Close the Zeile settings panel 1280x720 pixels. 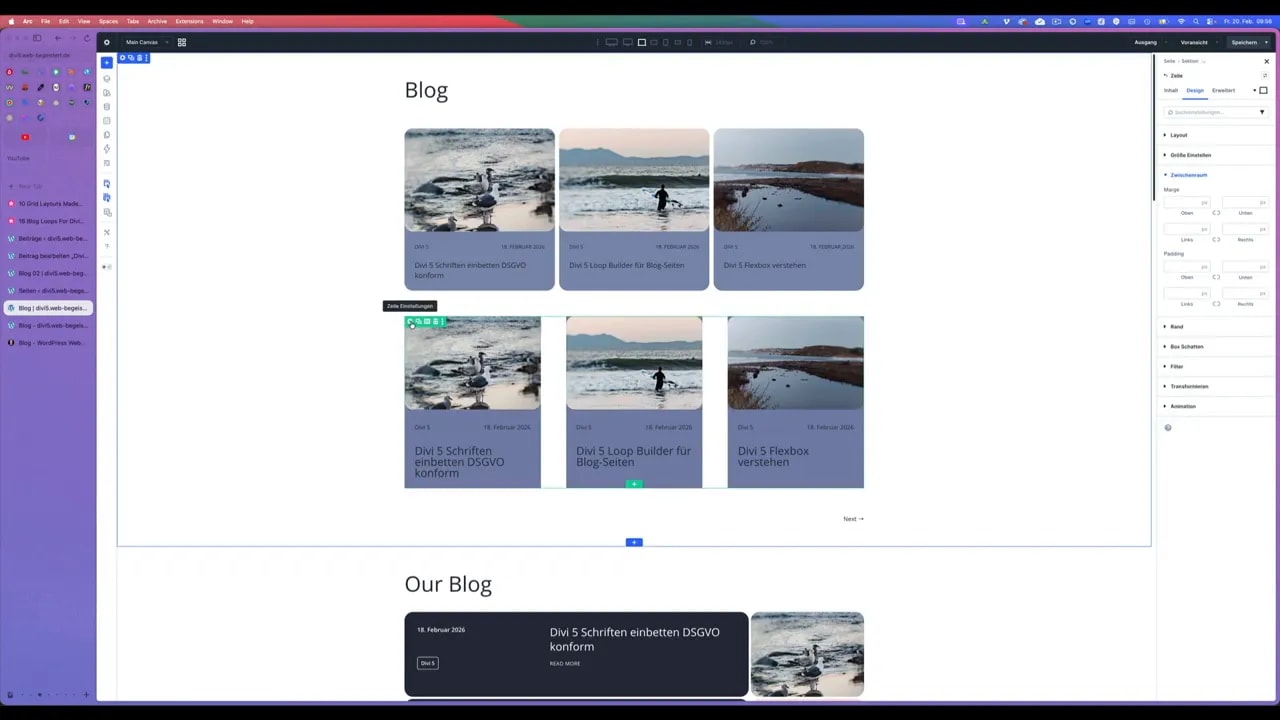coord(1266,61)
